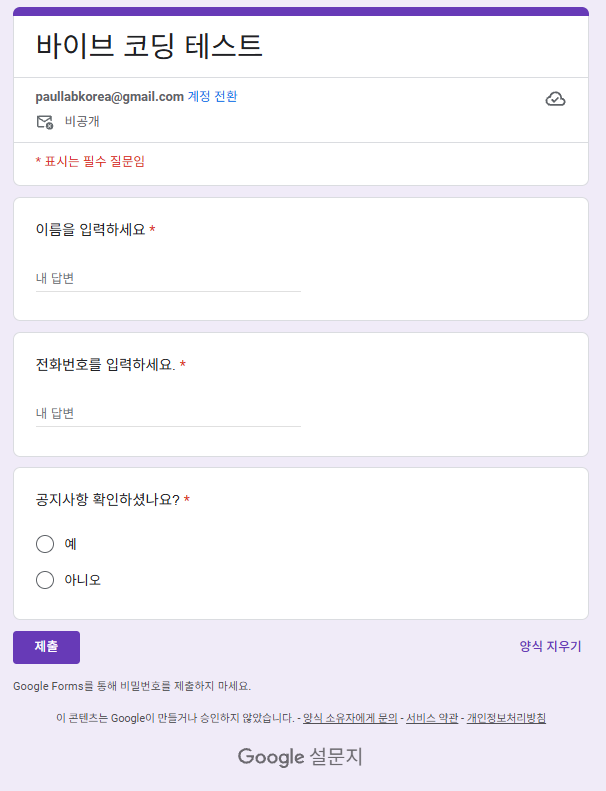606x791 pixels.
Task: Click the 전화번호를 입력하세요 question label
Action: click(105, 365)
